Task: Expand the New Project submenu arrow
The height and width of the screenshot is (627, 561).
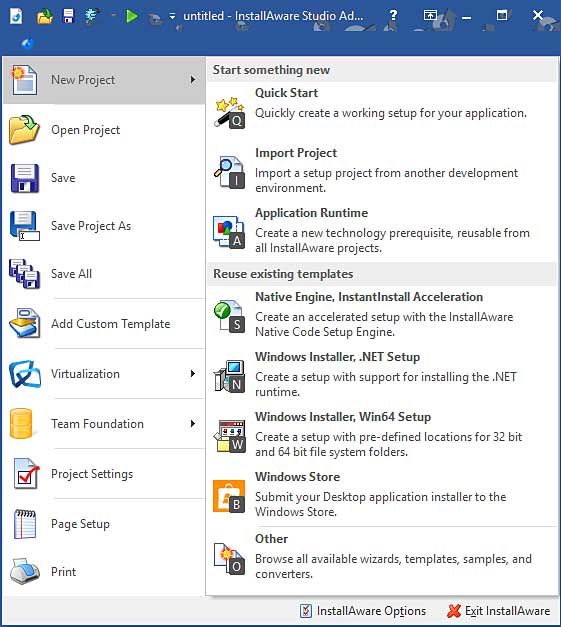Action: (x=193, y=80)
